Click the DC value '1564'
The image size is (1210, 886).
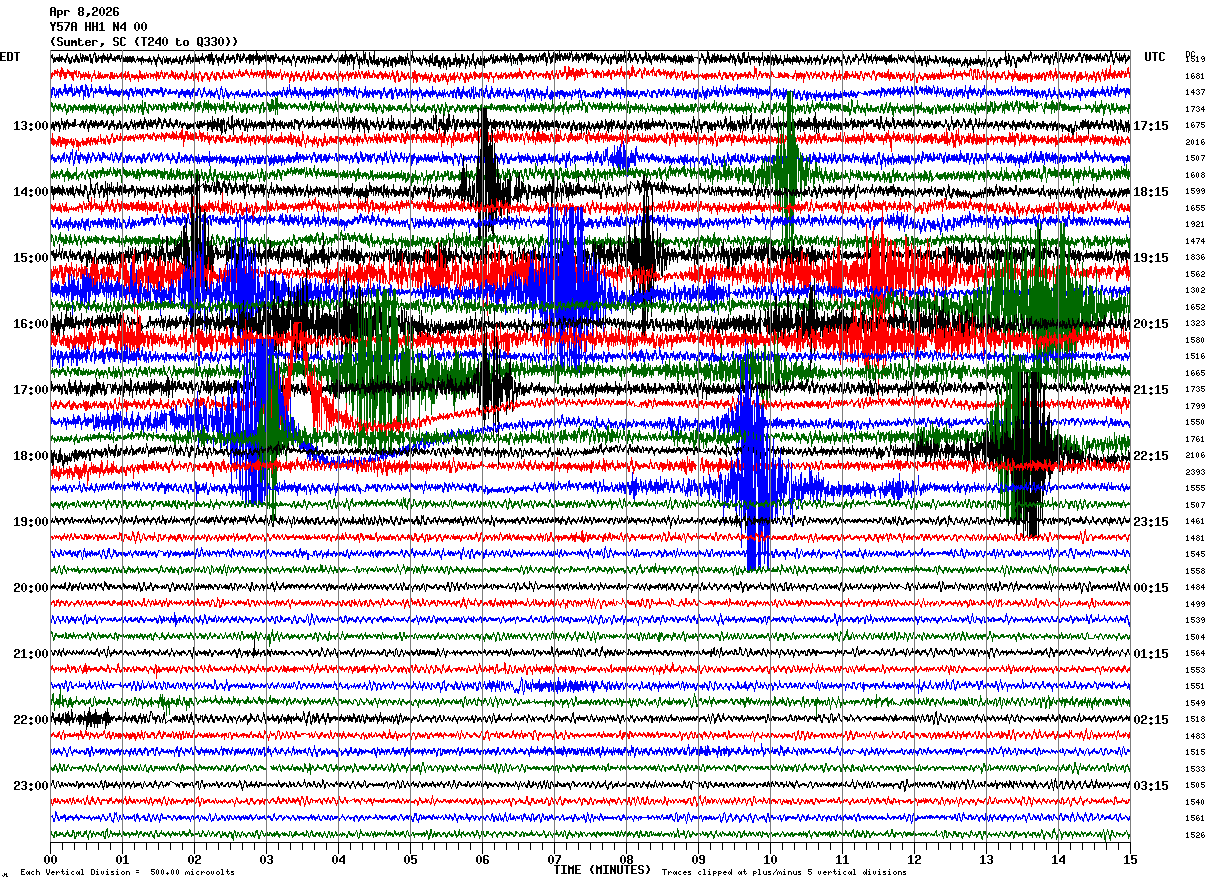1194,654
